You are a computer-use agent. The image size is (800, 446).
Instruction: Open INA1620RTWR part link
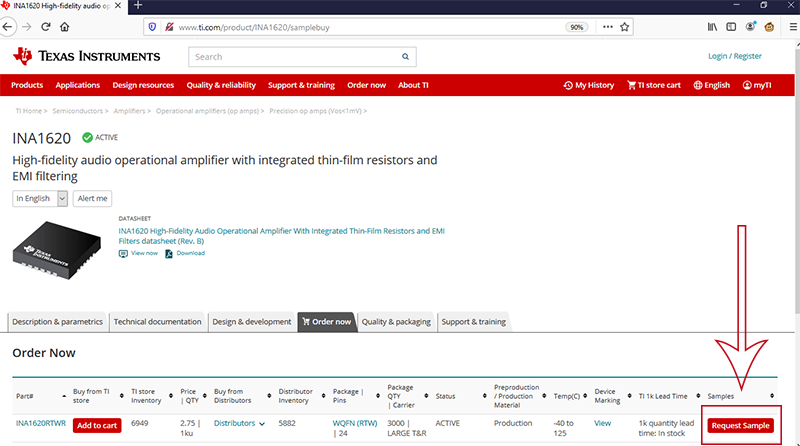pyautogui.click(x=41, y=423)
